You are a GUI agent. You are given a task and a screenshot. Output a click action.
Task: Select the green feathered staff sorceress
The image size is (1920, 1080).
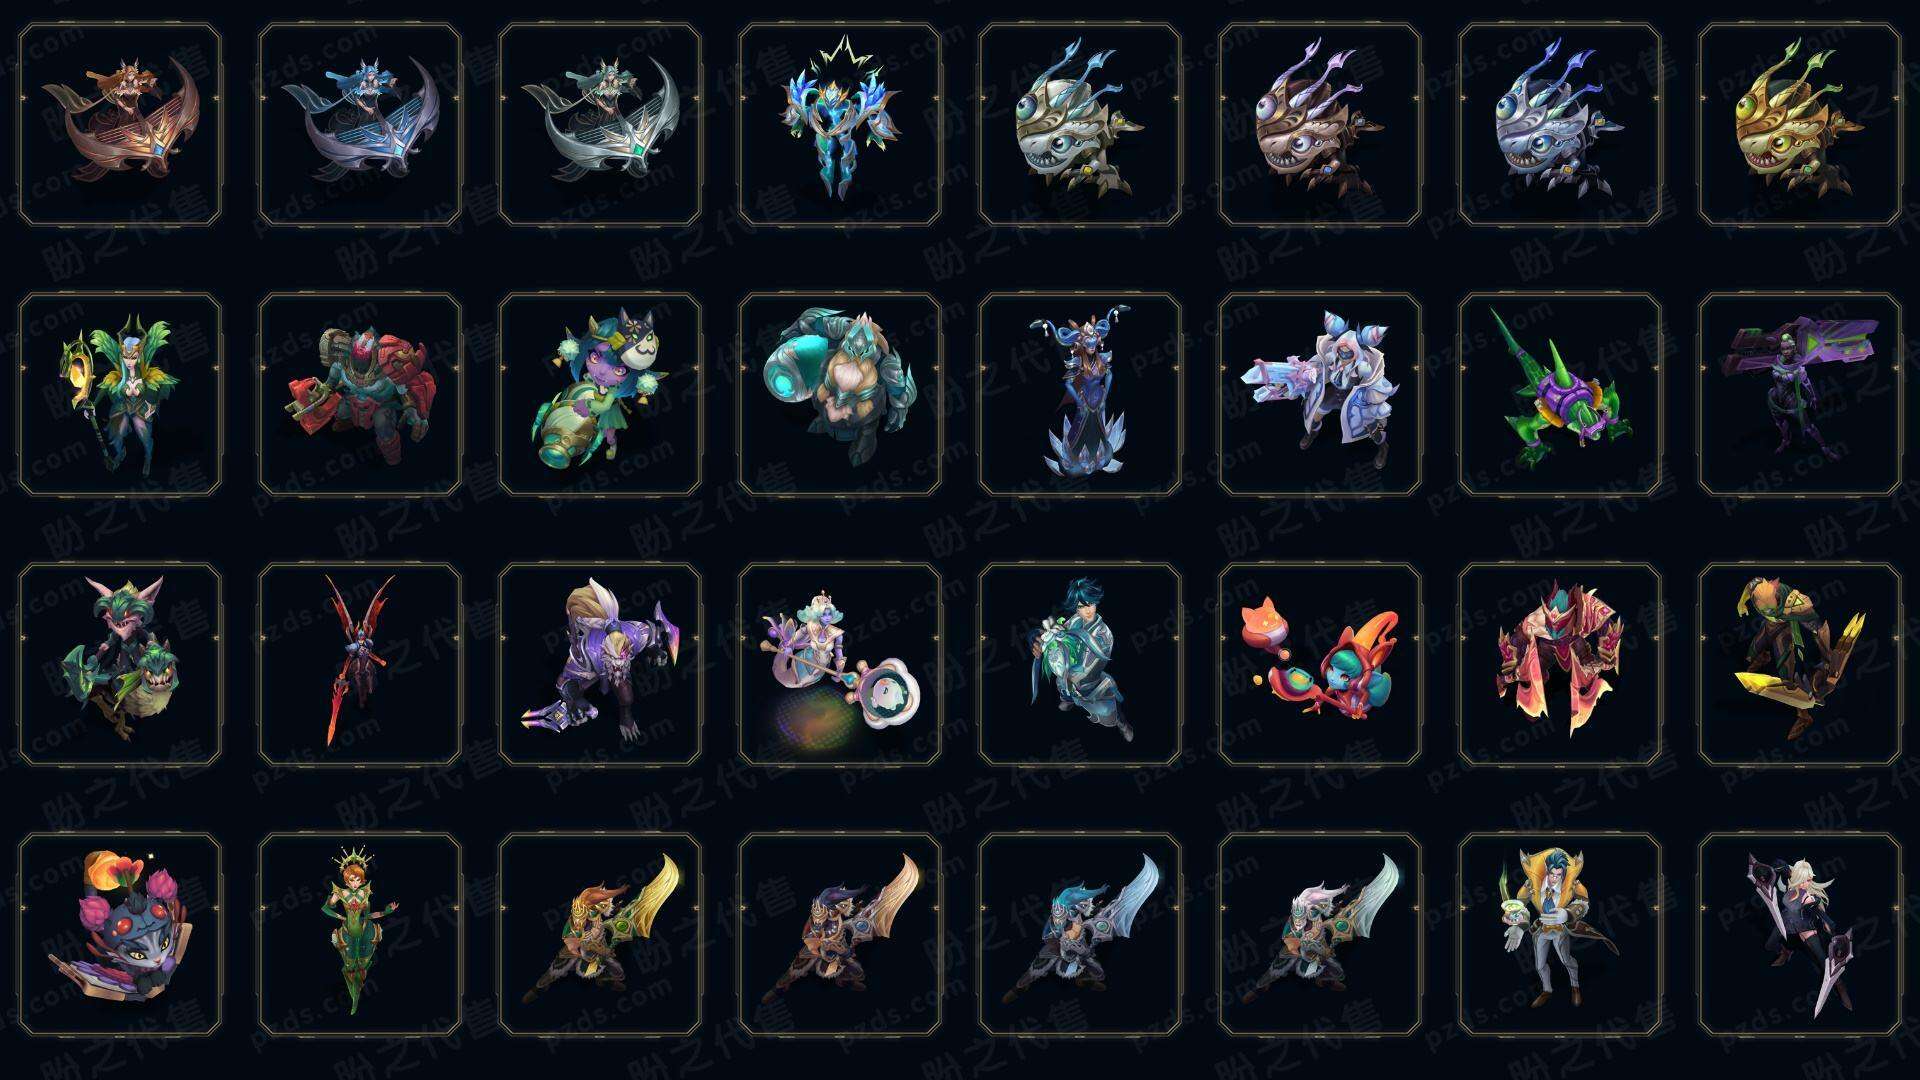point(120,394)
